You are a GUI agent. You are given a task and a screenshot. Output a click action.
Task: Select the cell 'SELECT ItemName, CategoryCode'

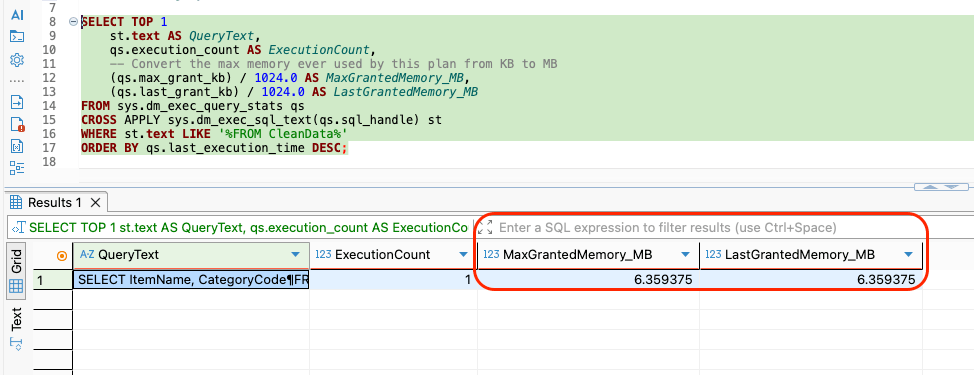click(191, 280)
